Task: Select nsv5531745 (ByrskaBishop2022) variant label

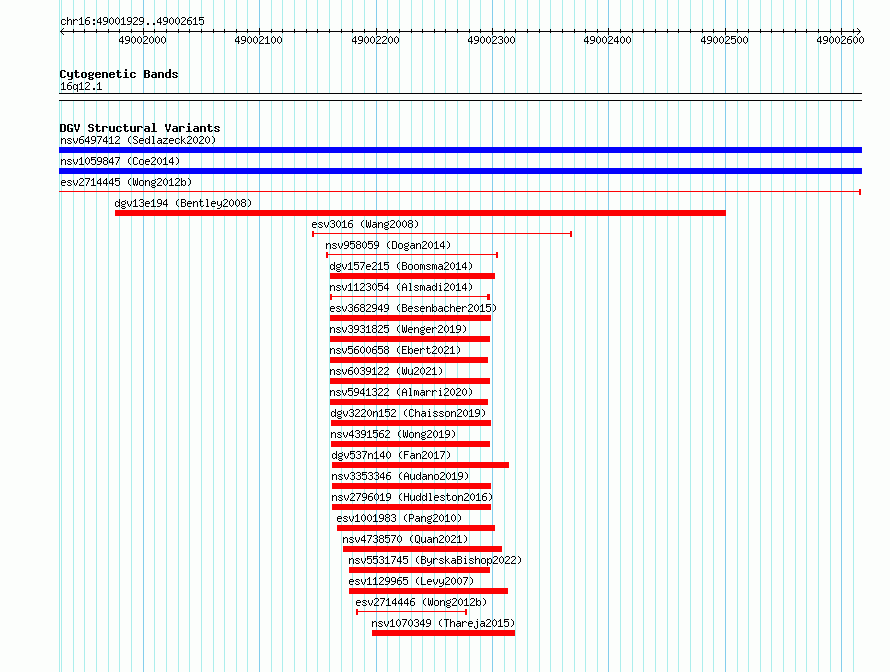Action: pyautogui.click(x=435, y=560)
